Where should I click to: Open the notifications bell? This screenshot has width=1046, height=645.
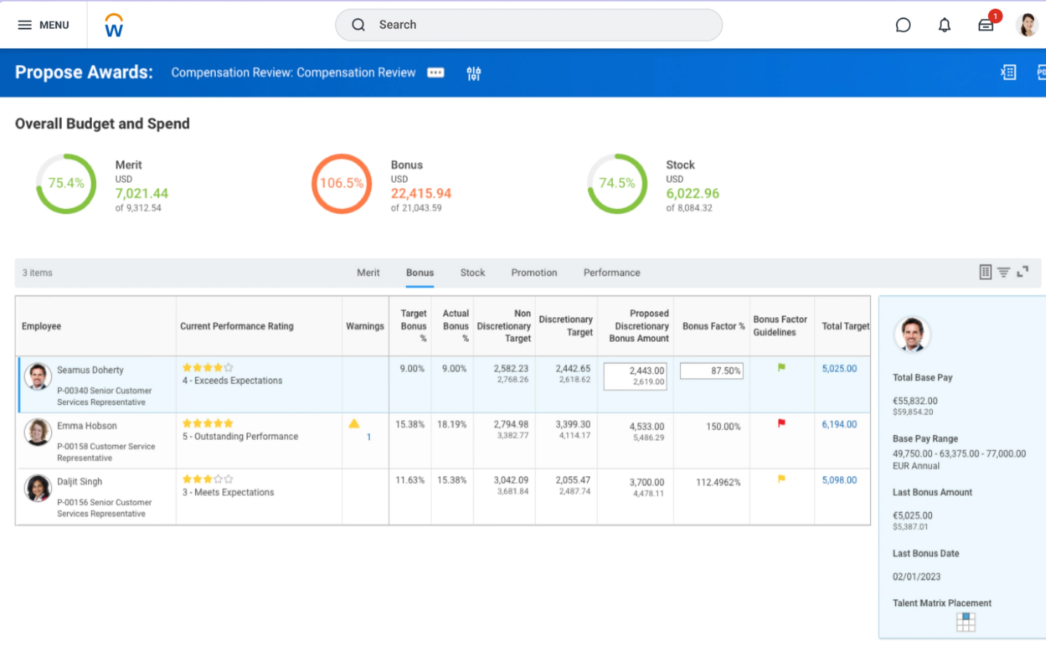[944, 25]
